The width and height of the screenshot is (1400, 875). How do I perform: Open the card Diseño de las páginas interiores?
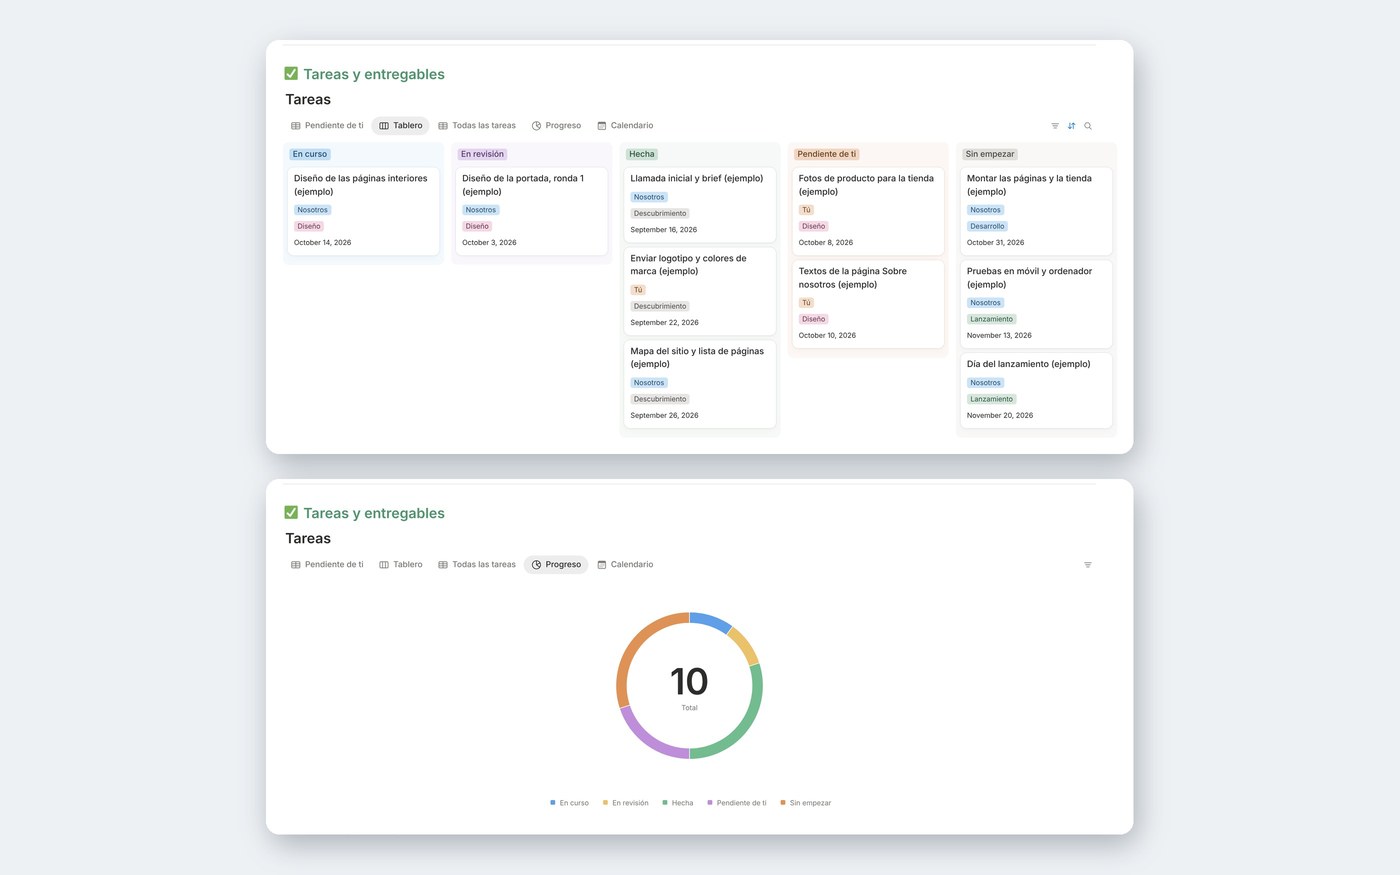pos(363,211)
